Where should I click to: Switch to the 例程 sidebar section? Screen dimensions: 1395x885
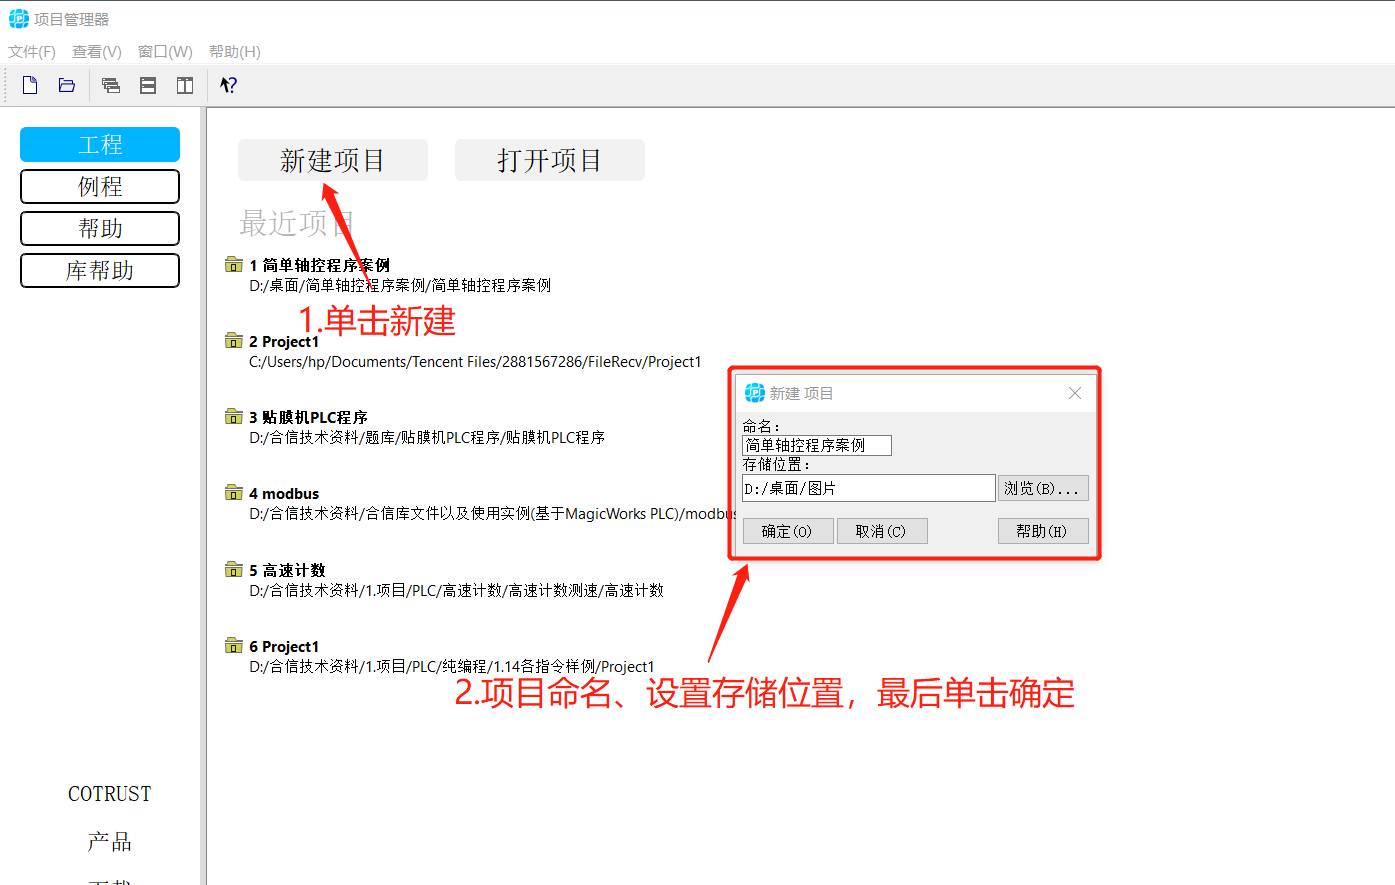pos(99,186)
